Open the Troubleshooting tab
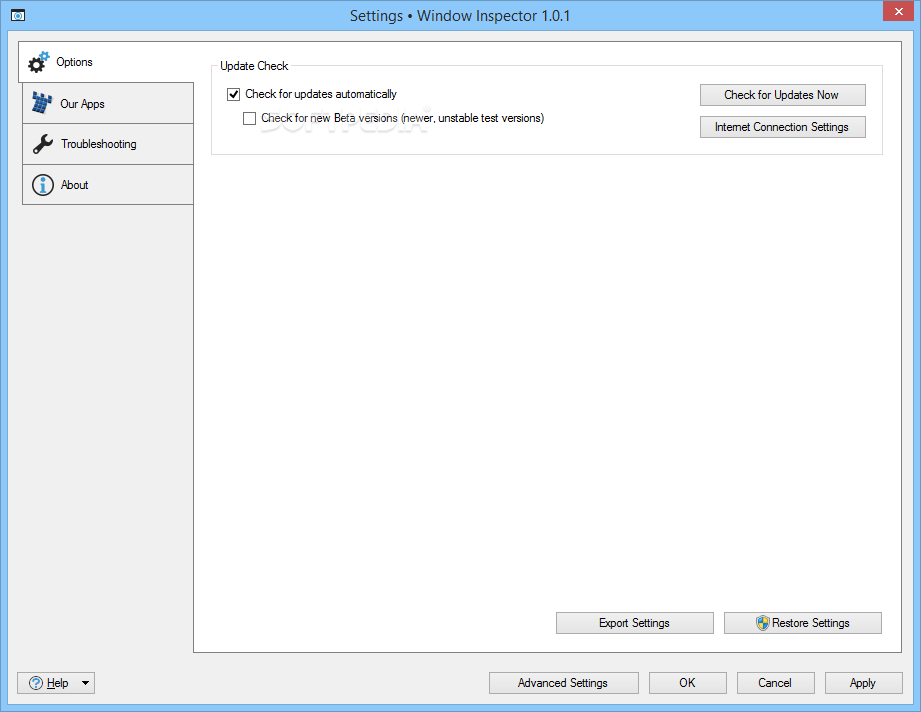 click(x=108, y=144)
